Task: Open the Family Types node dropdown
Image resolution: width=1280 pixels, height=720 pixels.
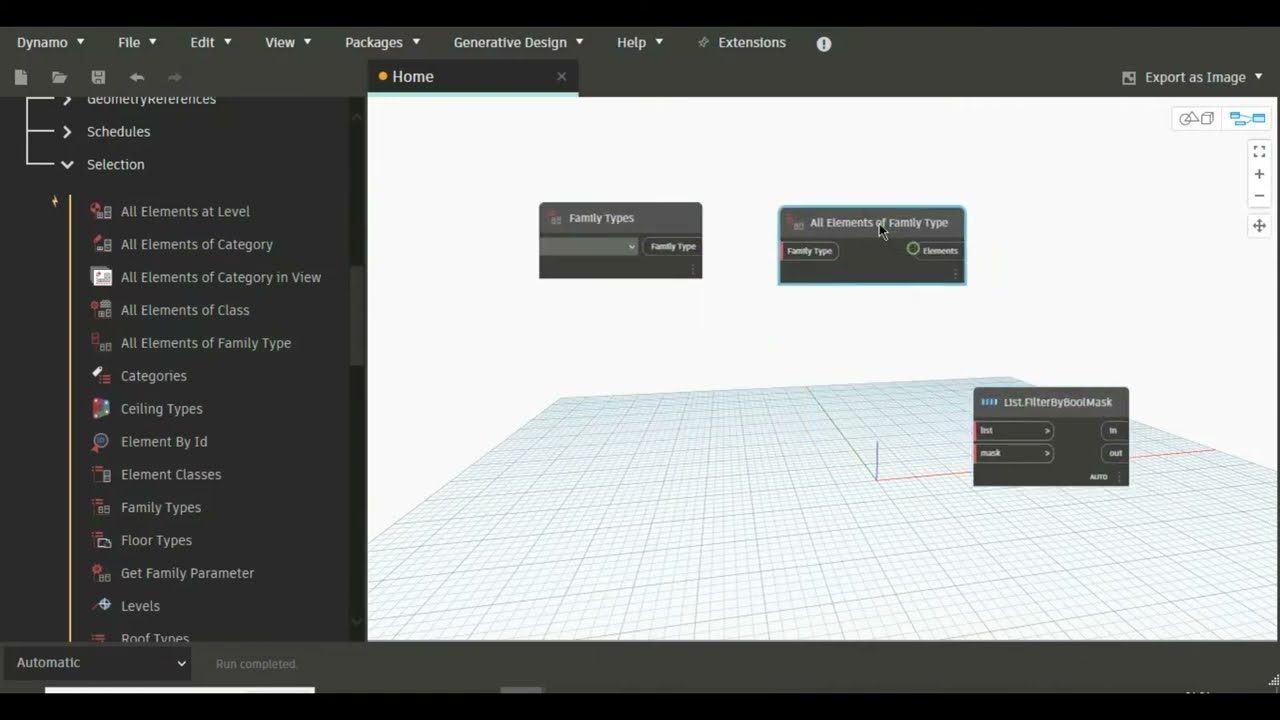Action: point(589,246)
